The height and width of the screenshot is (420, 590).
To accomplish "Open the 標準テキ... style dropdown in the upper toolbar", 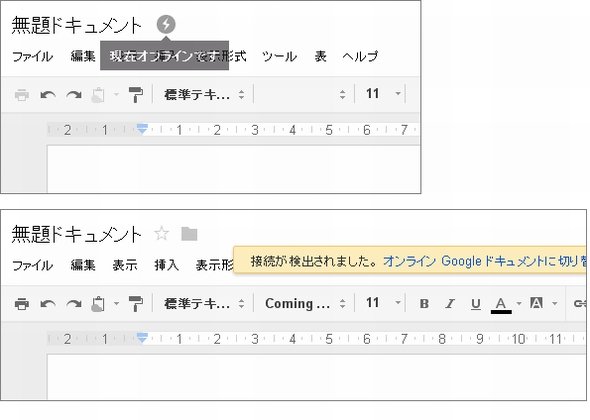I will pos(204,94).
